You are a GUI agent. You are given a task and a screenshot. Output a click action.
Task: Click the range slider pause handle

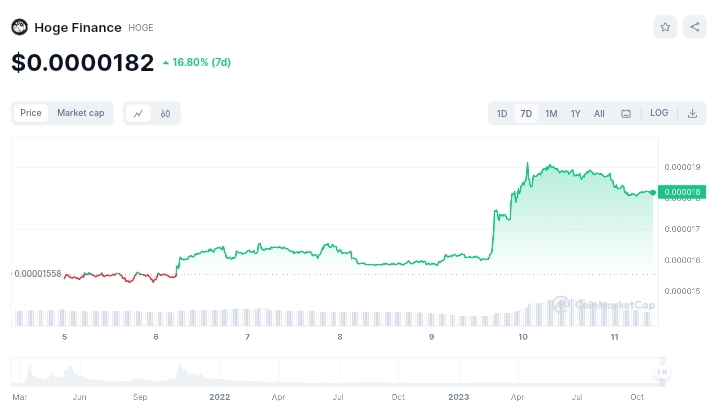click(662, 372)
